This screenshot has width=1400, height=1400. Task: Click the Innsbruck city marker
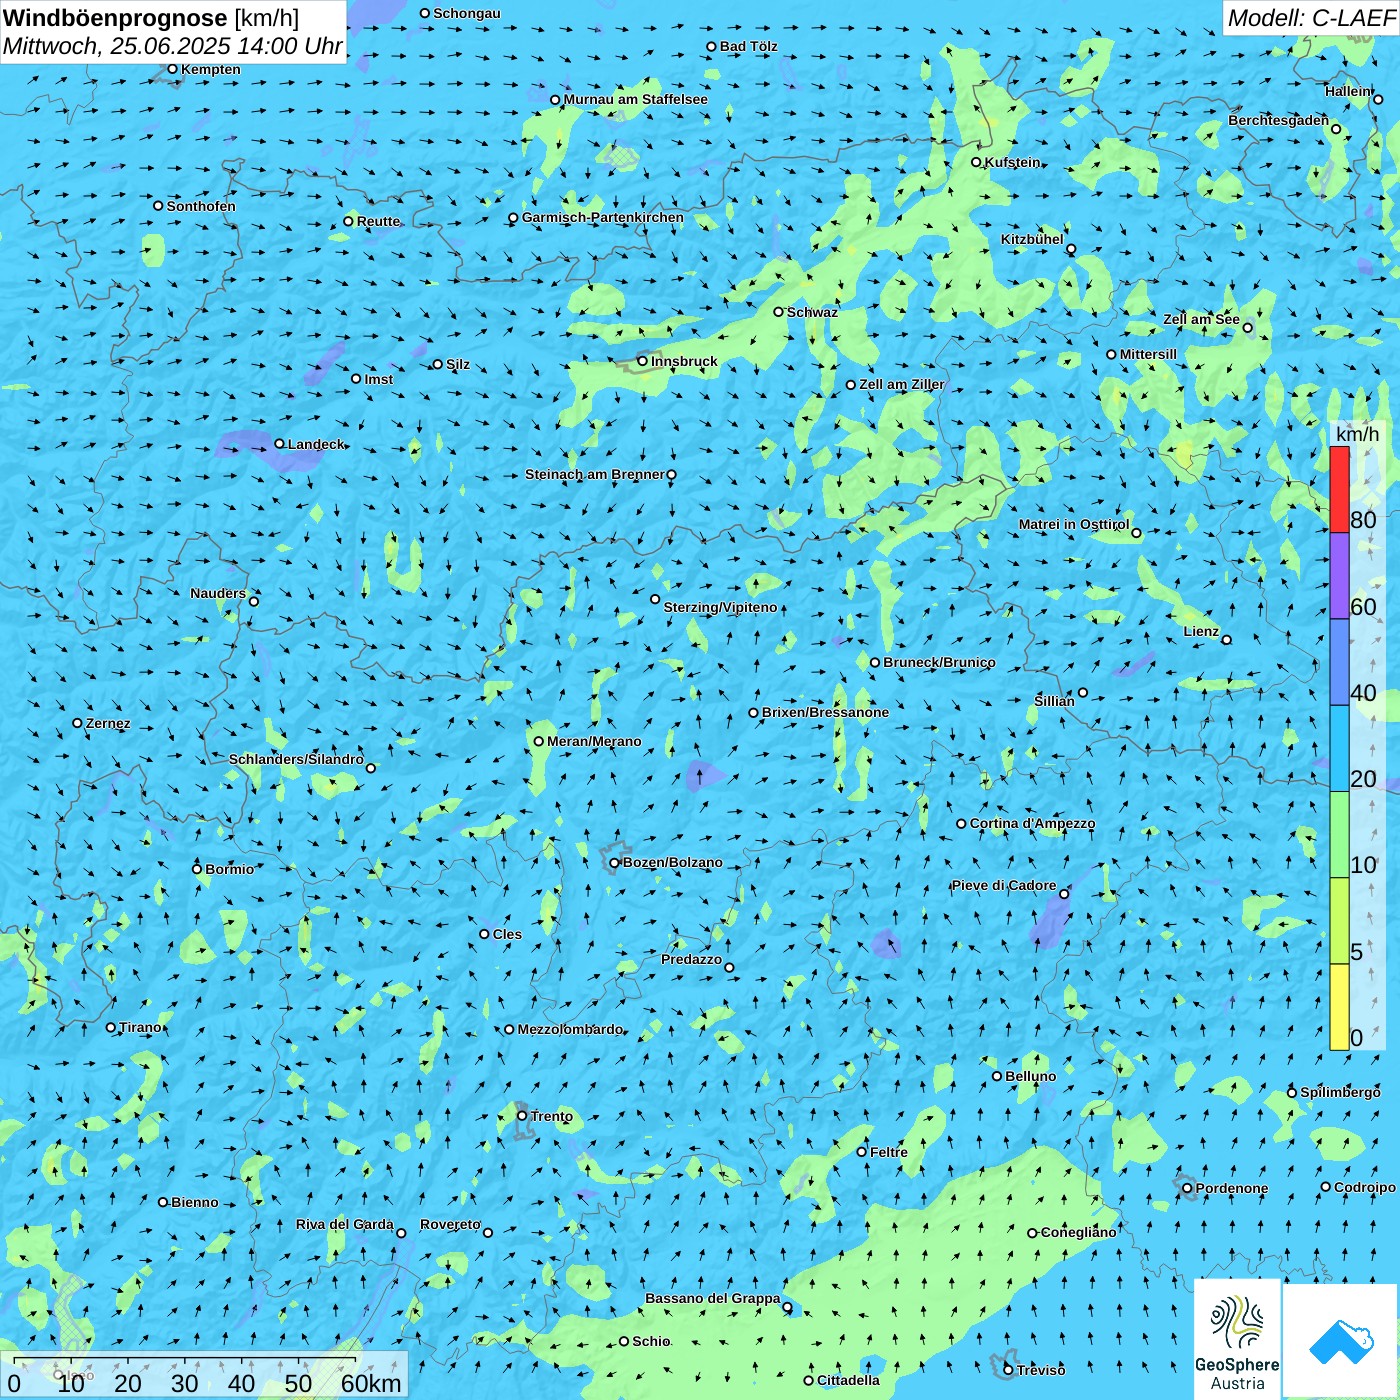point(642,361)
